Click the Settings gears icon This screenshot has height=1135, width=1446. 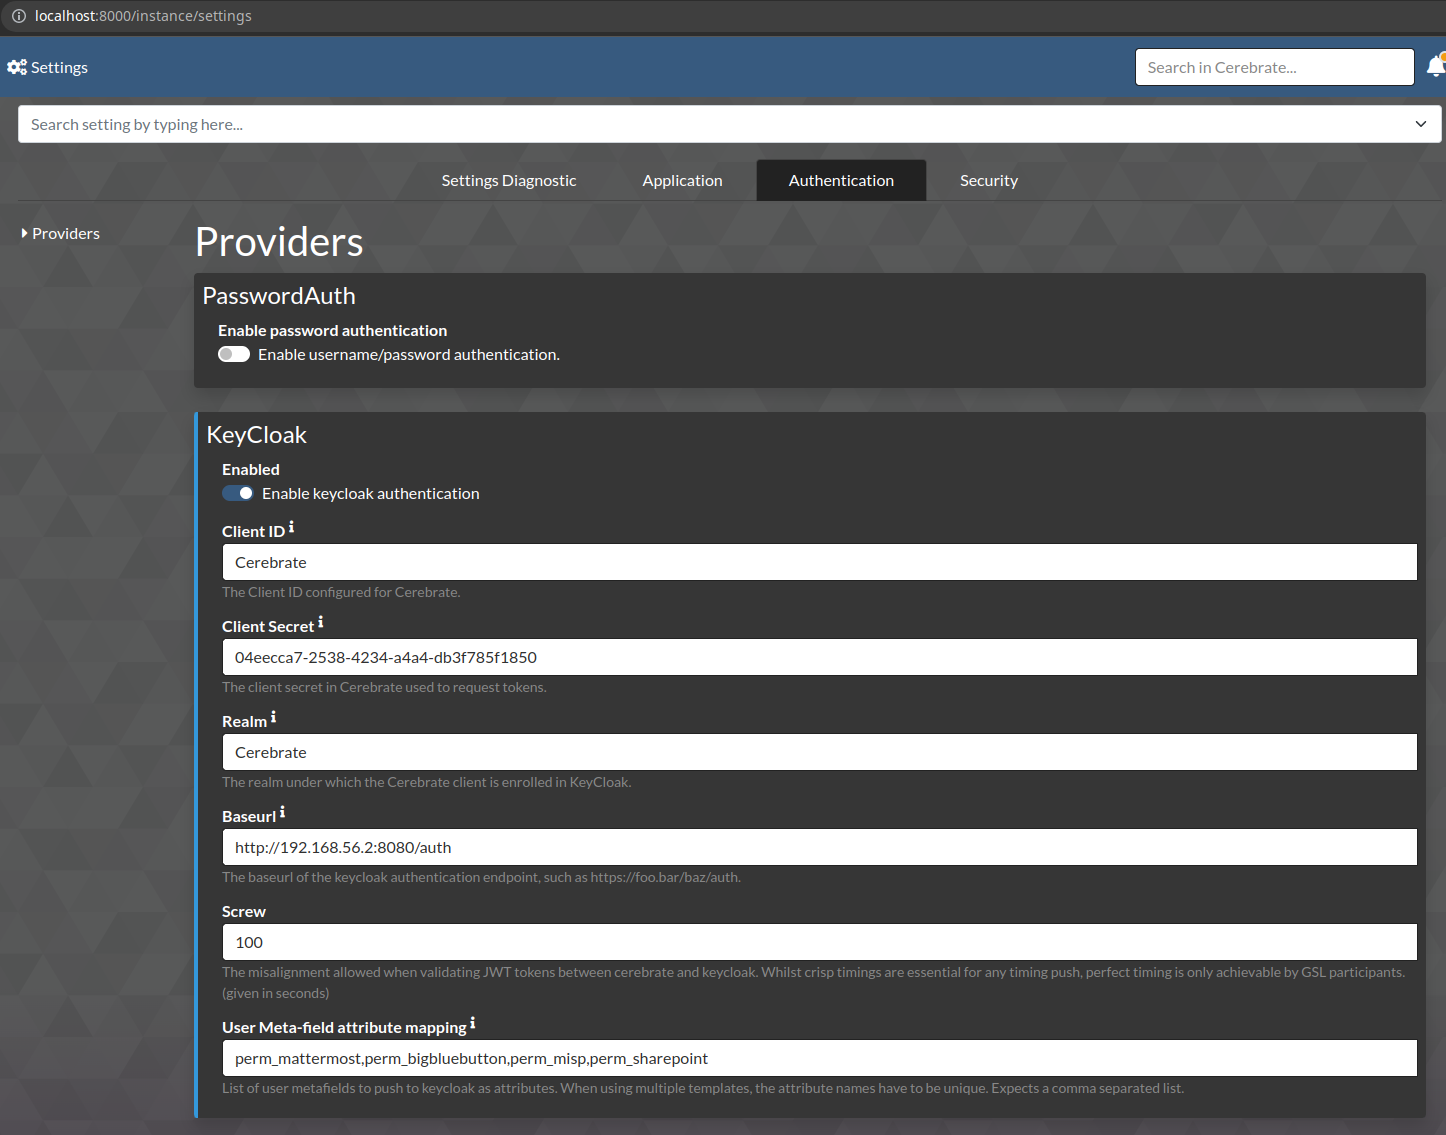[17, 67]
